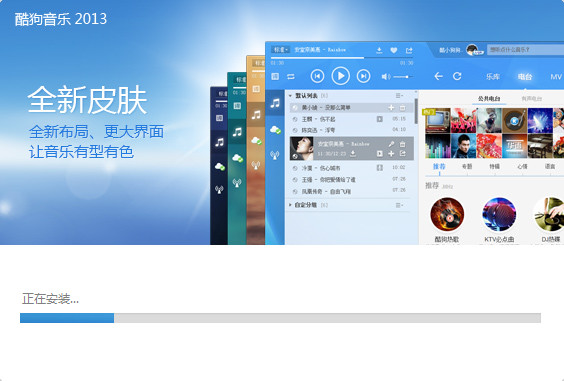
Task: Click the MV icon on the 冷漠 song row
Action: (x=379, y=168)
